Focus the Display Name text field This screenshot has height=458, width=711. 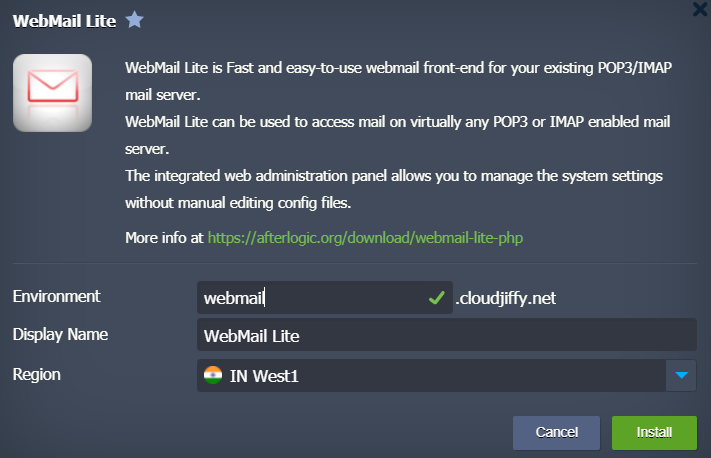pyautogui.click(x=446, y=336)
